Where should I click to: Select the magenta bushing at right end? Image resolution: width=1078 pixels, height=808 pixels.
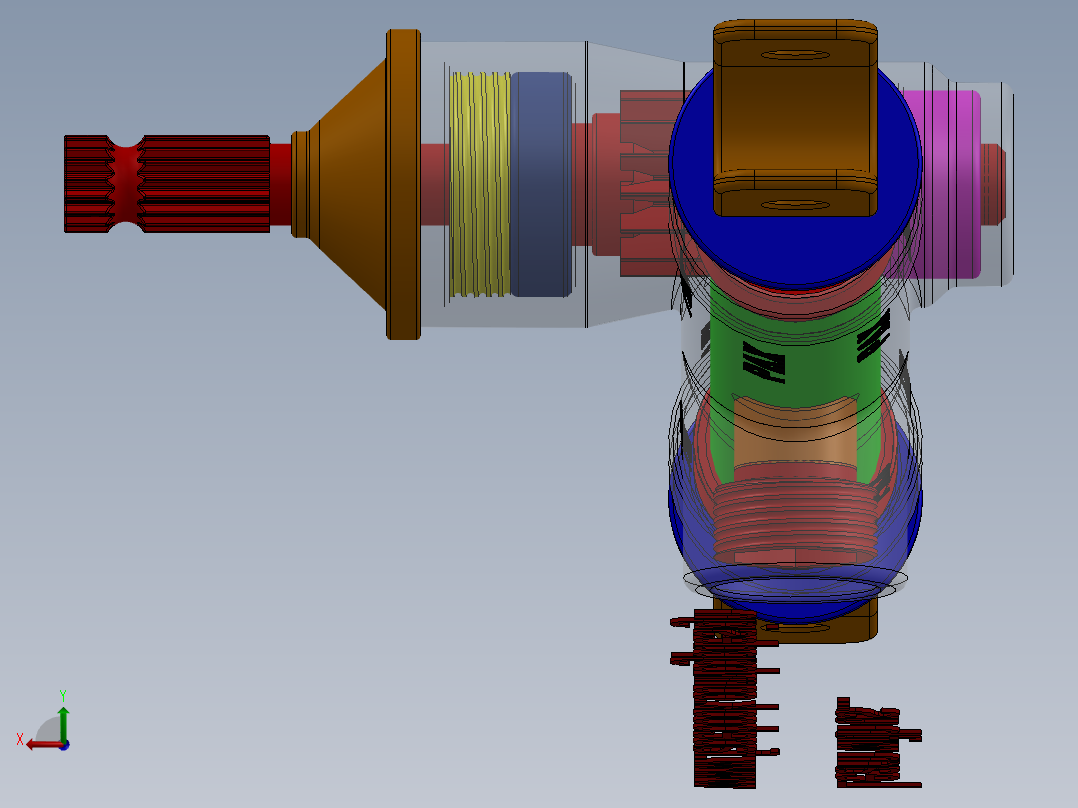pos(952,184)
